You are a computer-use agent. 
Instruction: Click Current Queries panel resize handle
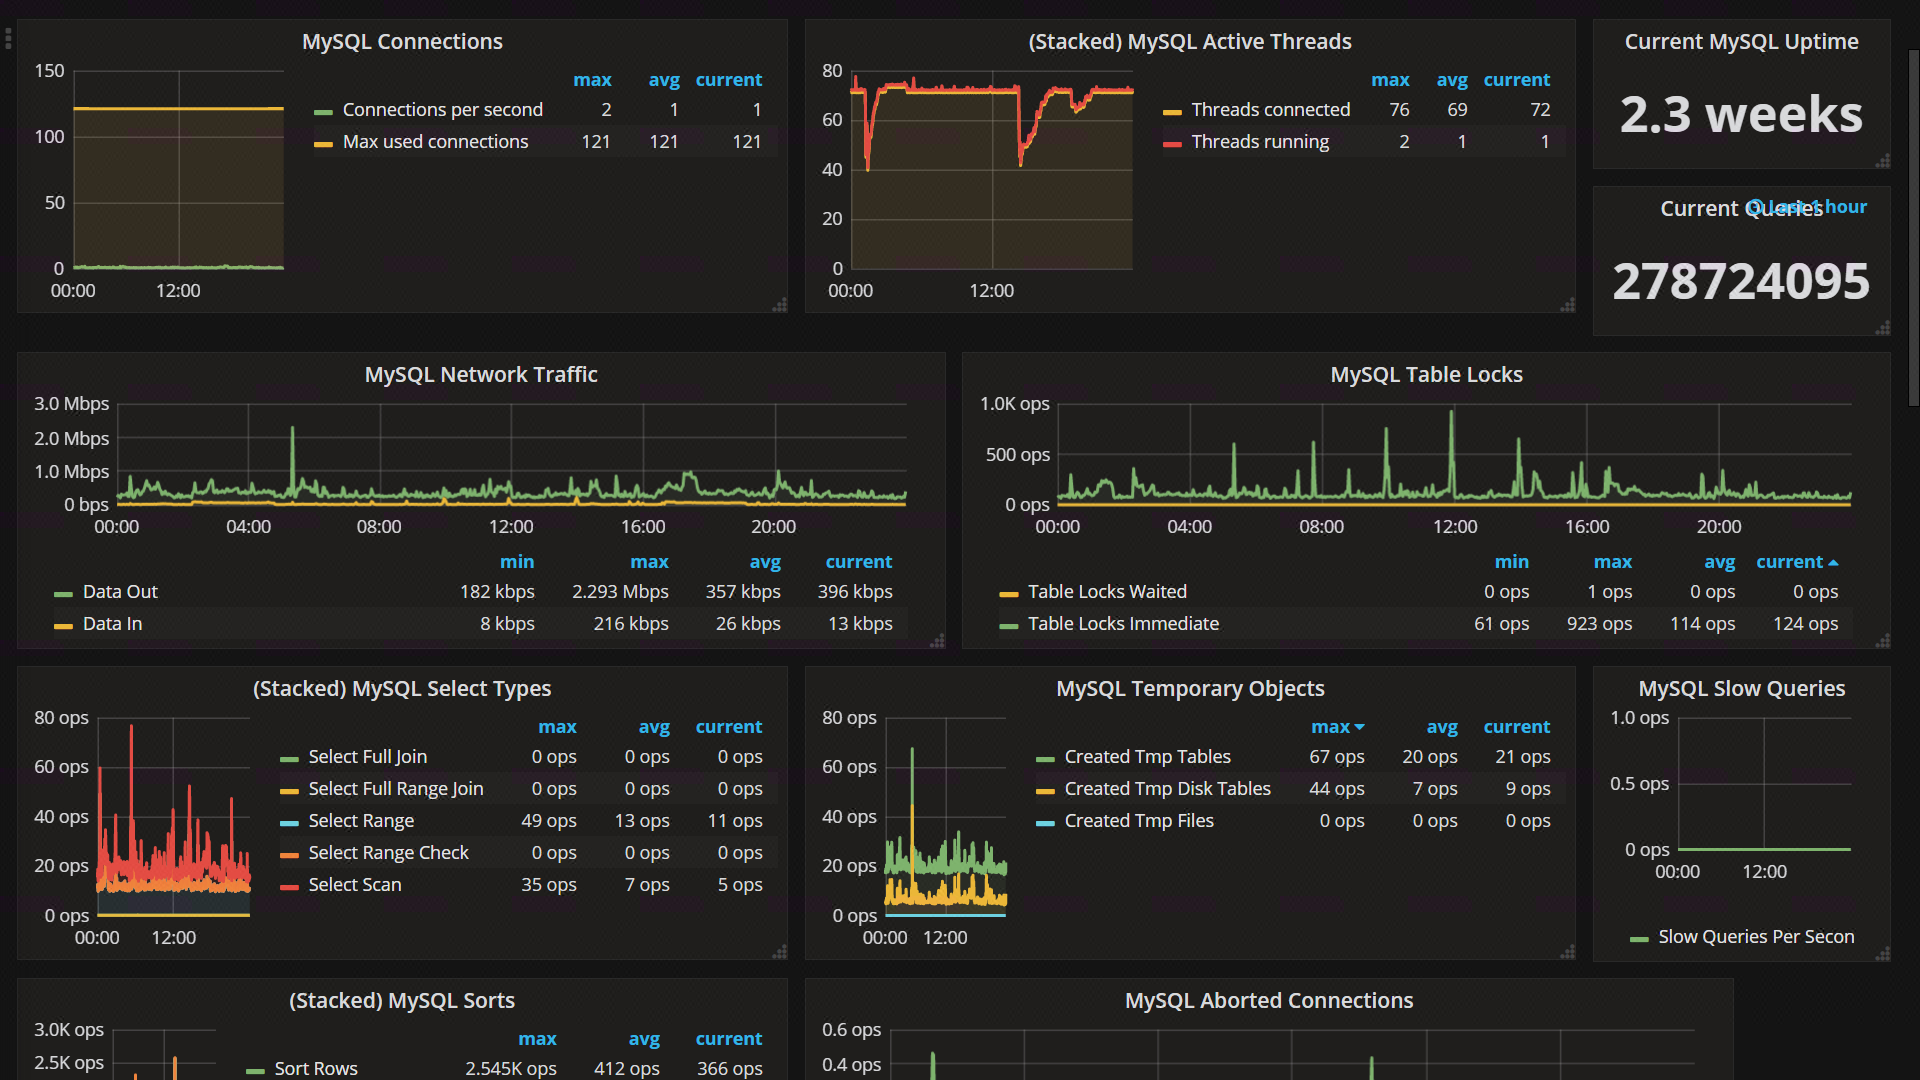pos(1883,328)
